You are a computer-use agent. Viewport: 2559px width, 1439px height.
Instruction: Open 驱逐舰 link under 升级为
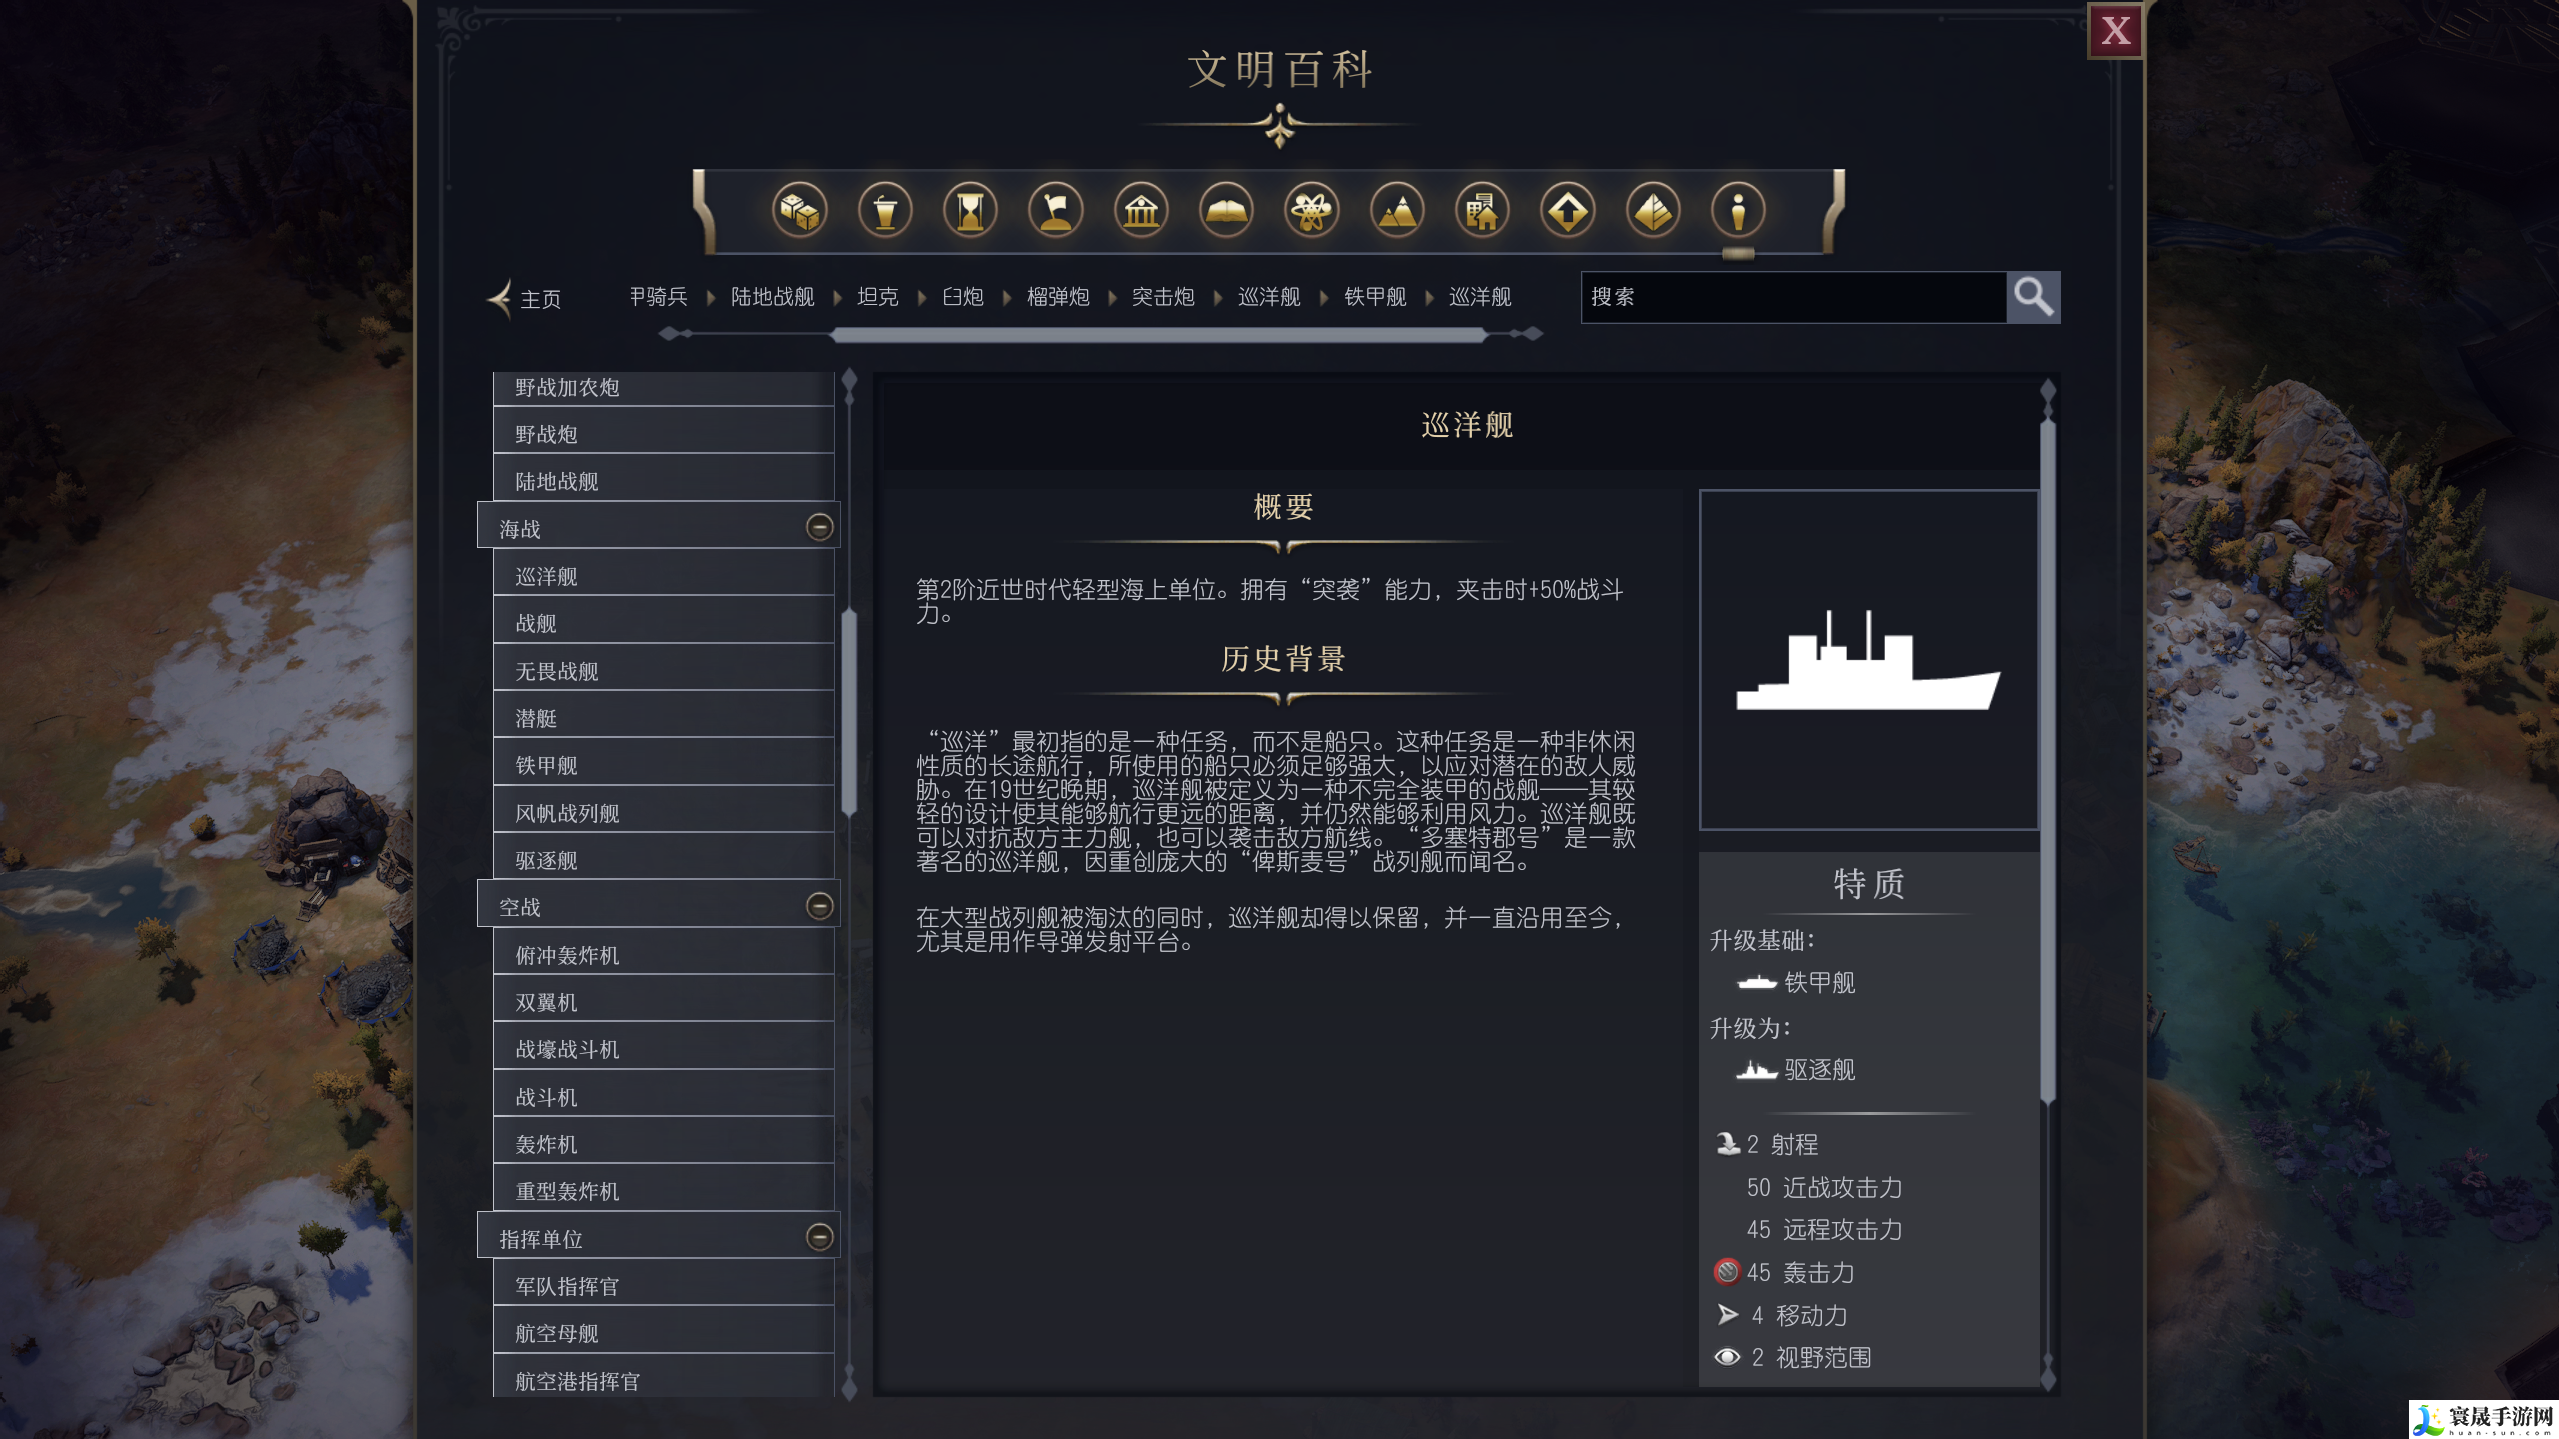[x=1819, y=1070]
